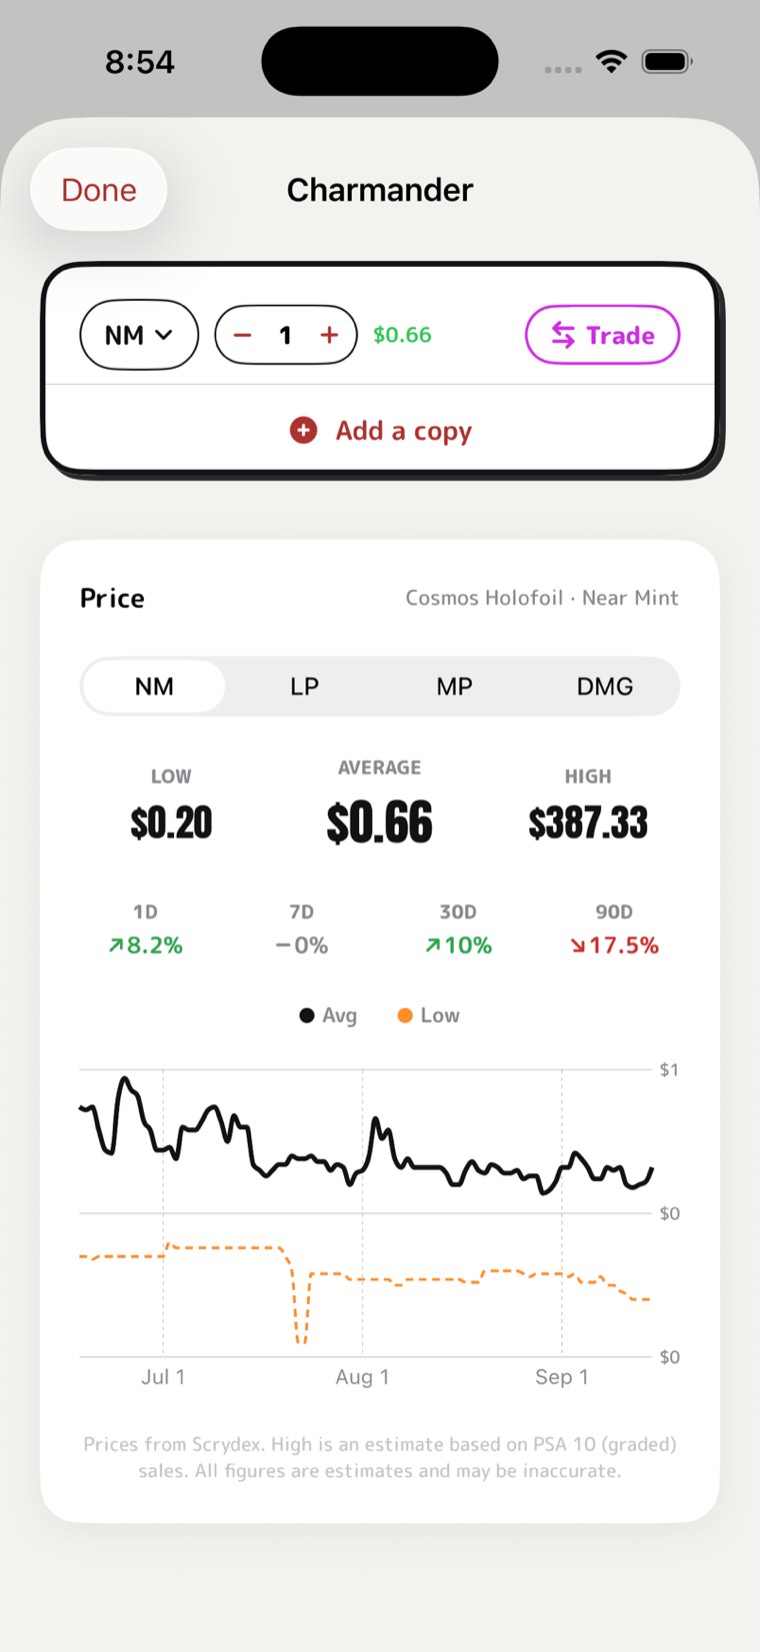Select the DMG condition tab
The image size is (760, 1652).
click(604, 686)
